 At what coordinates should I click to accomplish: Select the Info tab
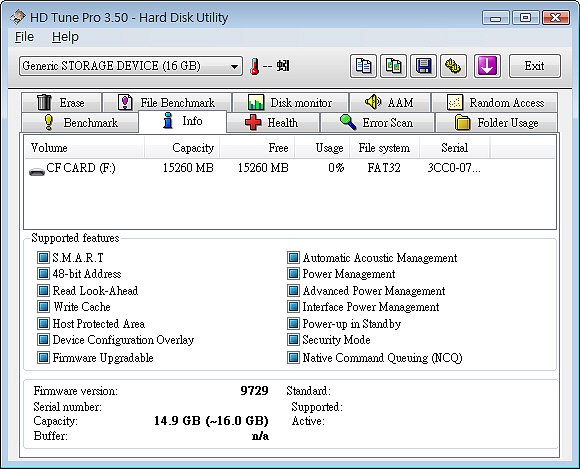pyautogui.click(x=182, y=121)
